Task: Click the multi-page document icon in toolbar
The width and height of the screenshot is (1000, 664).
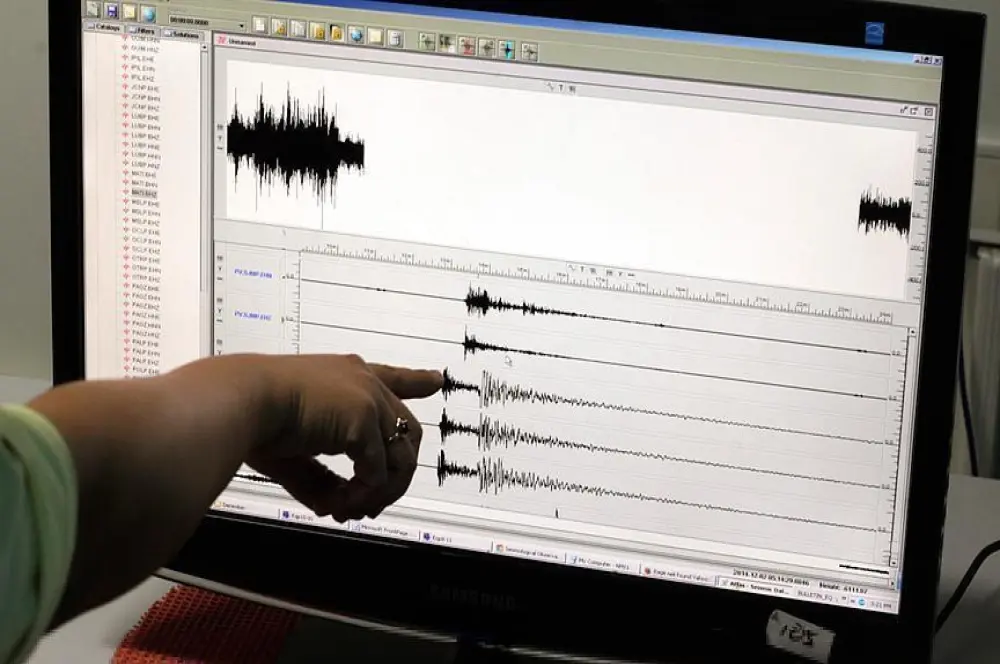Action: [x=298, y=29]
